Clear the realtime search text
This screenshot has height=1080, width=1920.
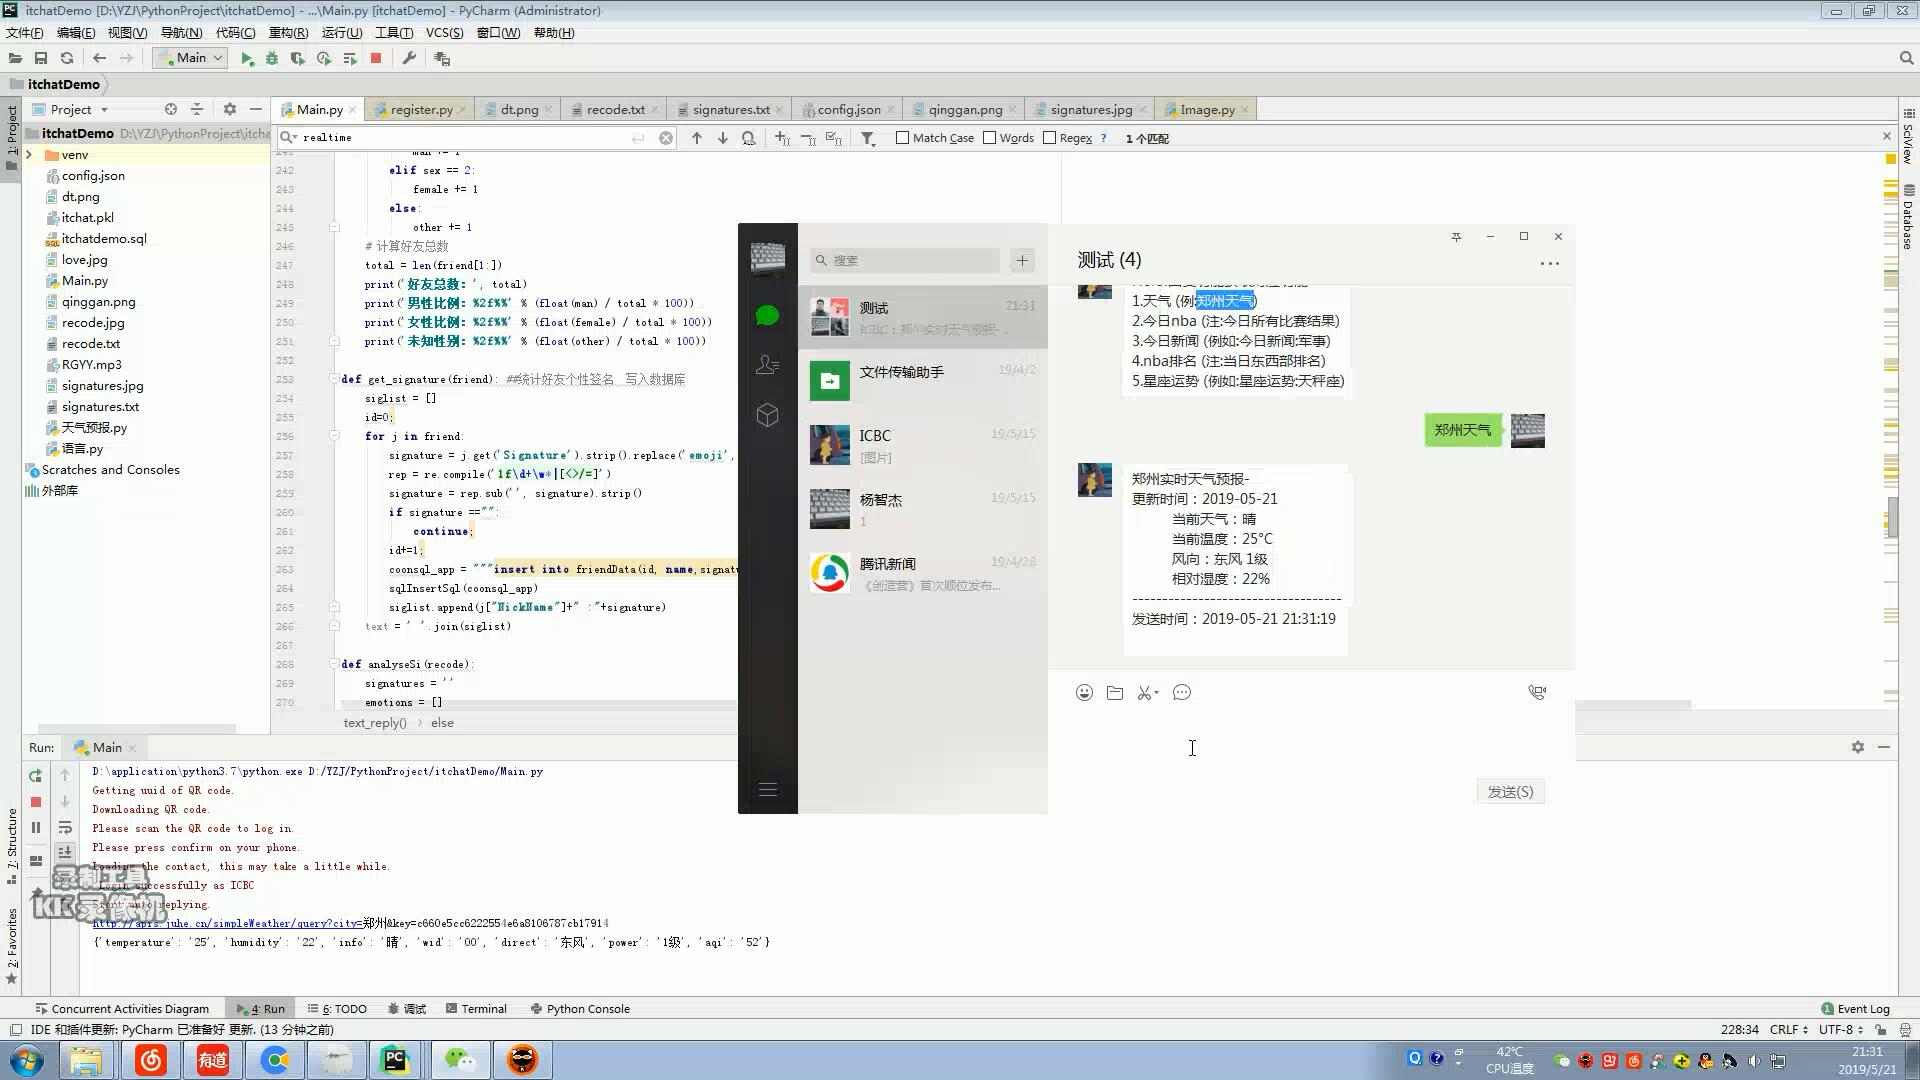[x=666, y=138]
